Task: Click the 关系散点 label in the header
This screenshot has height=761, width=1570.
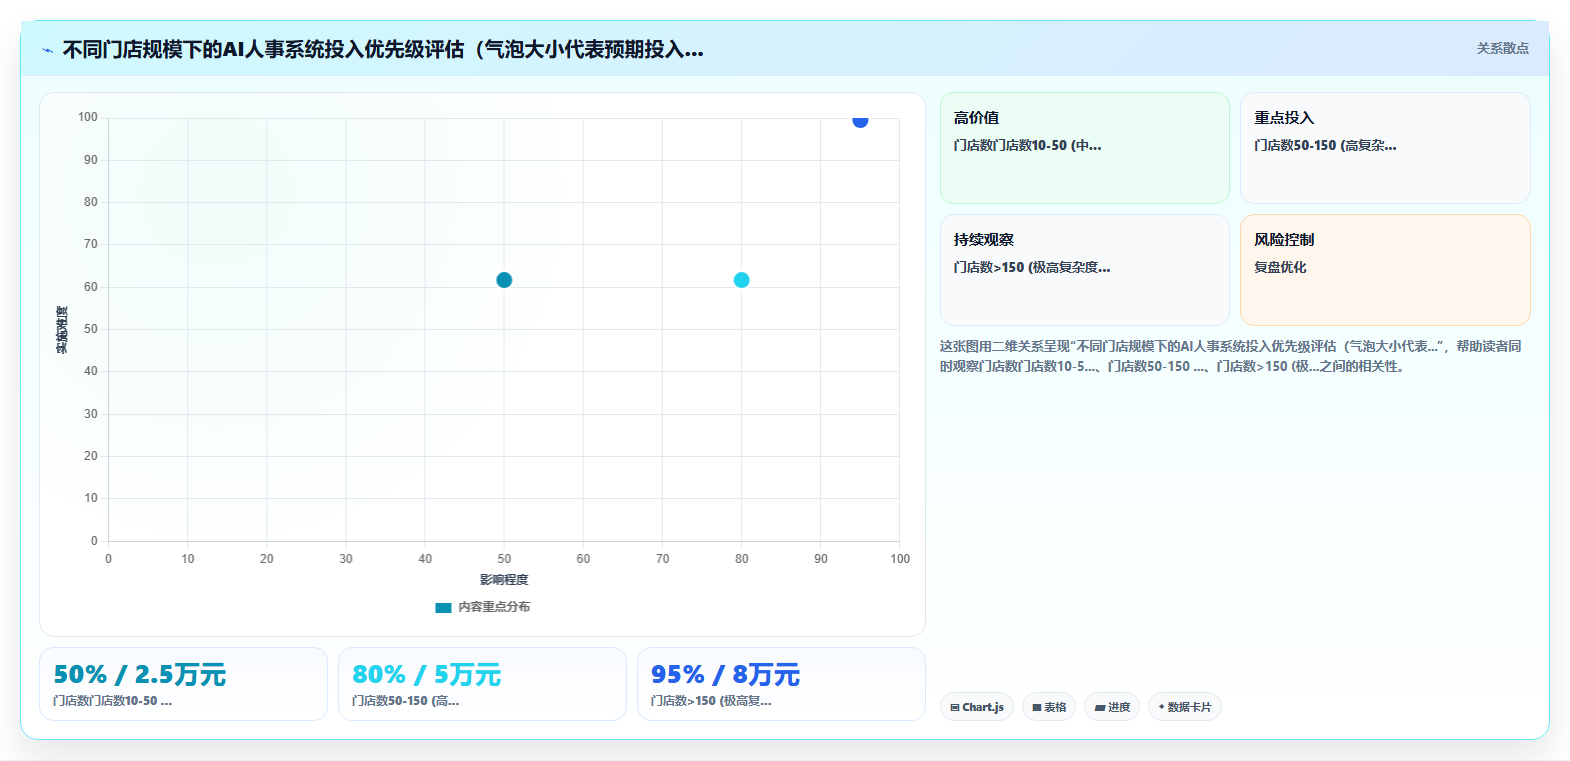Action: [x=1502, y=48]
